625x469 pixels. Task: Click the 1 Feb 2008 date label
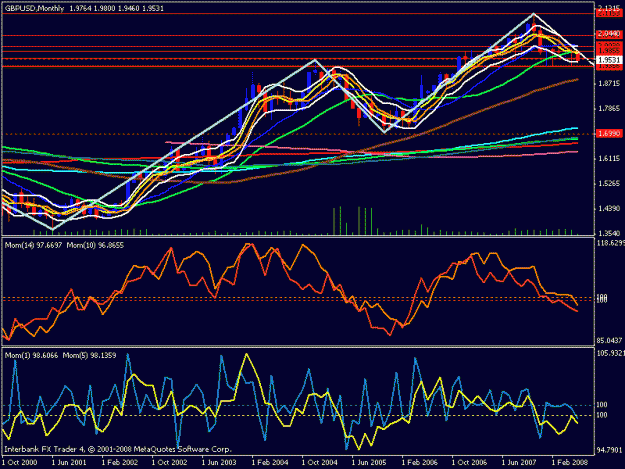point(570,463)
